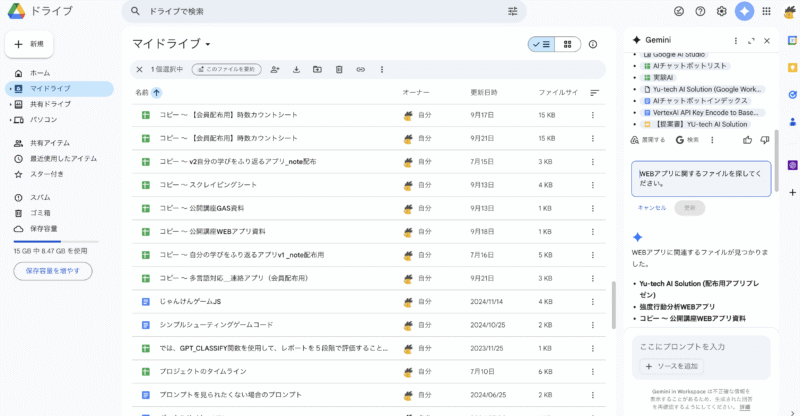800x416 pixels.
Task: Open the Gemini sparkle icon in top bar
Action: tap(745, 12)
